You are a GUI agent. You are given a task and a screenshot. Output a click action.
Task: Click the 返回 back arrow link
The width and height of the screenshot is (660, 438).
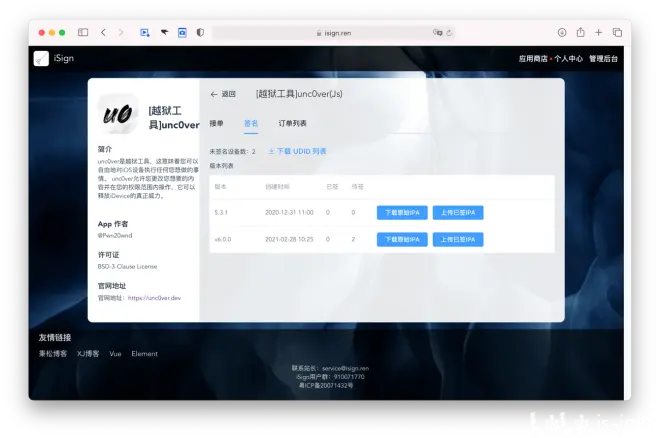(223, 94)
